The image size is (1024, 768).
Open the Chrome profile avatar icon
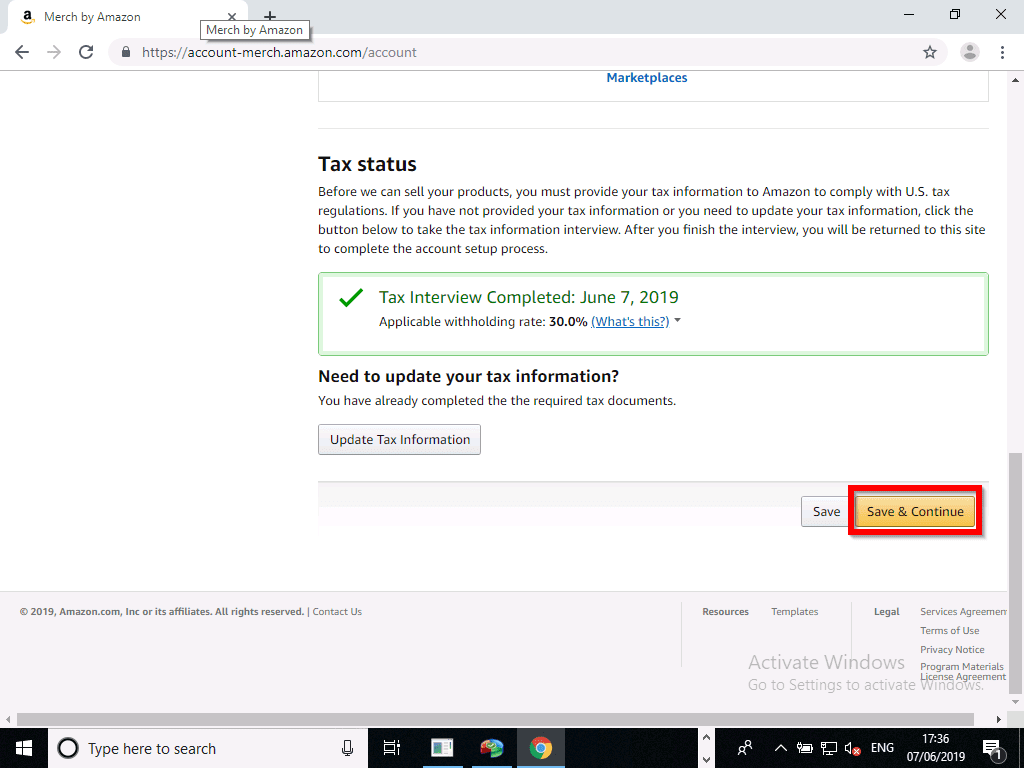969,52
